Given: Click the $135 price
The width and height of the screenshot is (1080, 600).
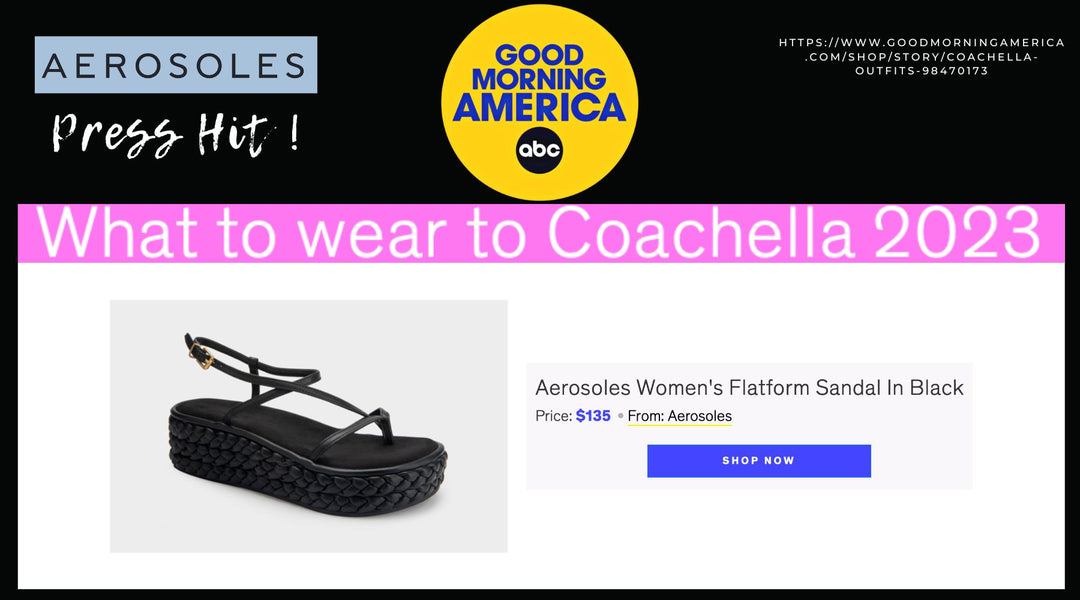Looking at the screenshot, I should tap(593, 416).
